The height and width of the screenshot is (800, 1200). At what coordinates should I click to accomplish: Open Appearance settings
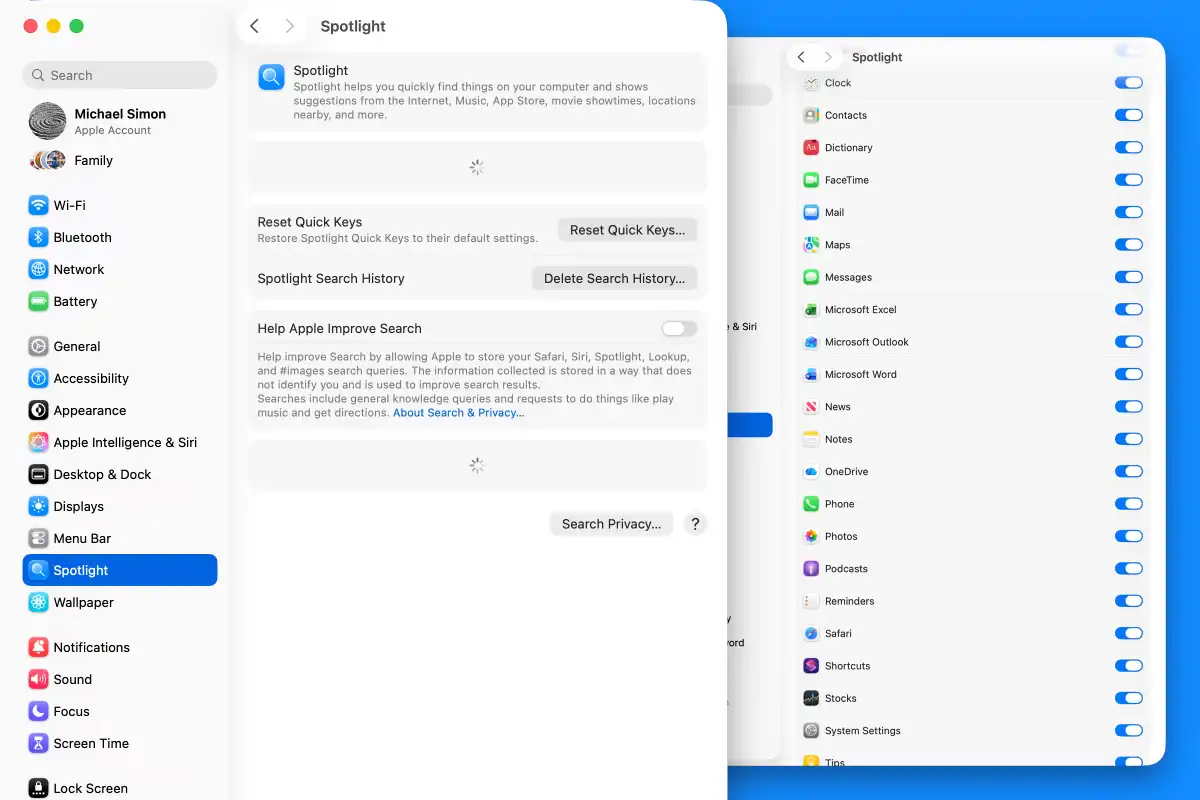pyautogui.click(x=119, y=410)
